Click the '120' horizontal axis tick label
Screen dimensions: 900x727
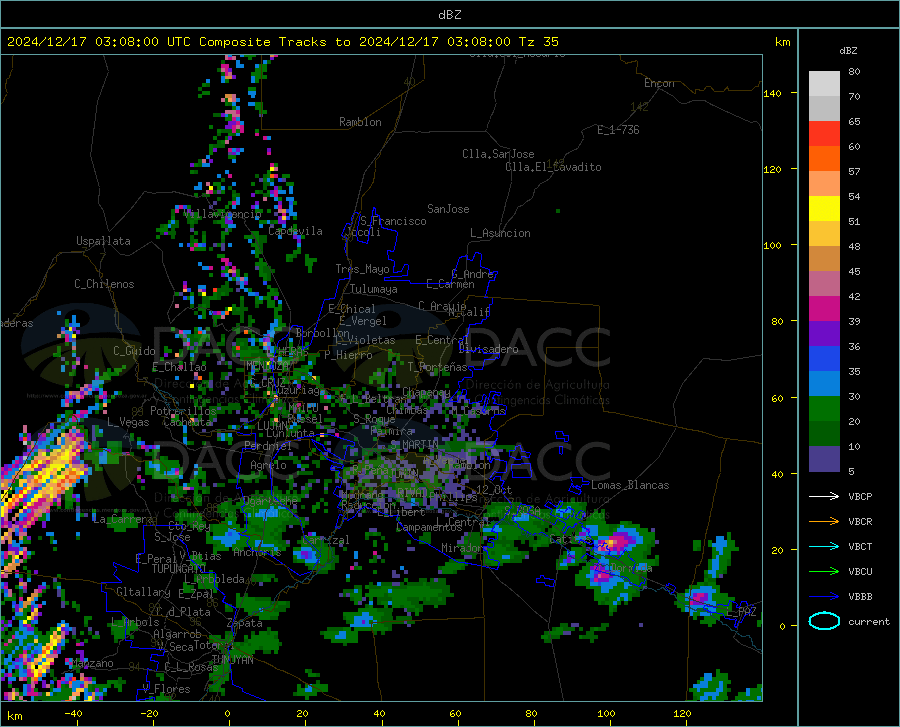(682, 713)
